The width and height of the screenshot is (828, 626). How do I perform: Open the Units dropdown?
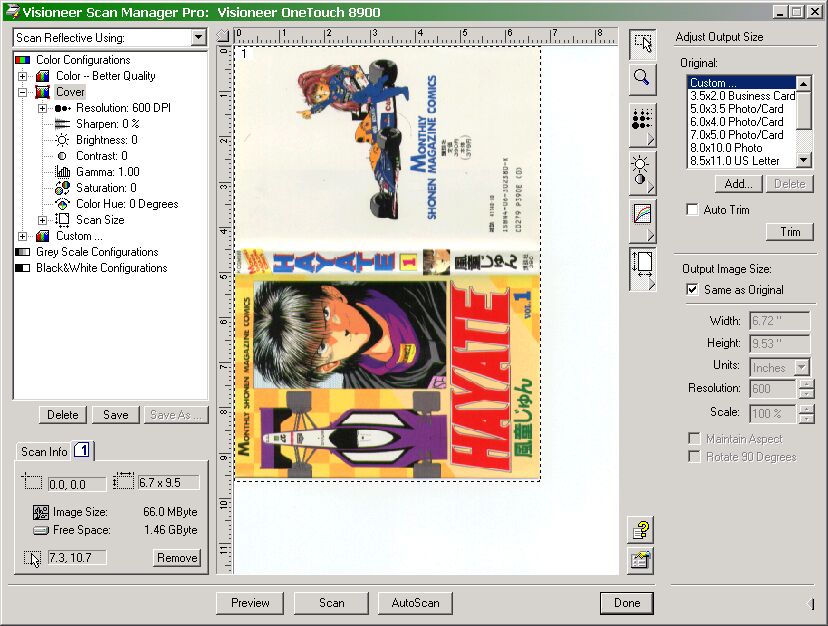[x=801, y=367]
